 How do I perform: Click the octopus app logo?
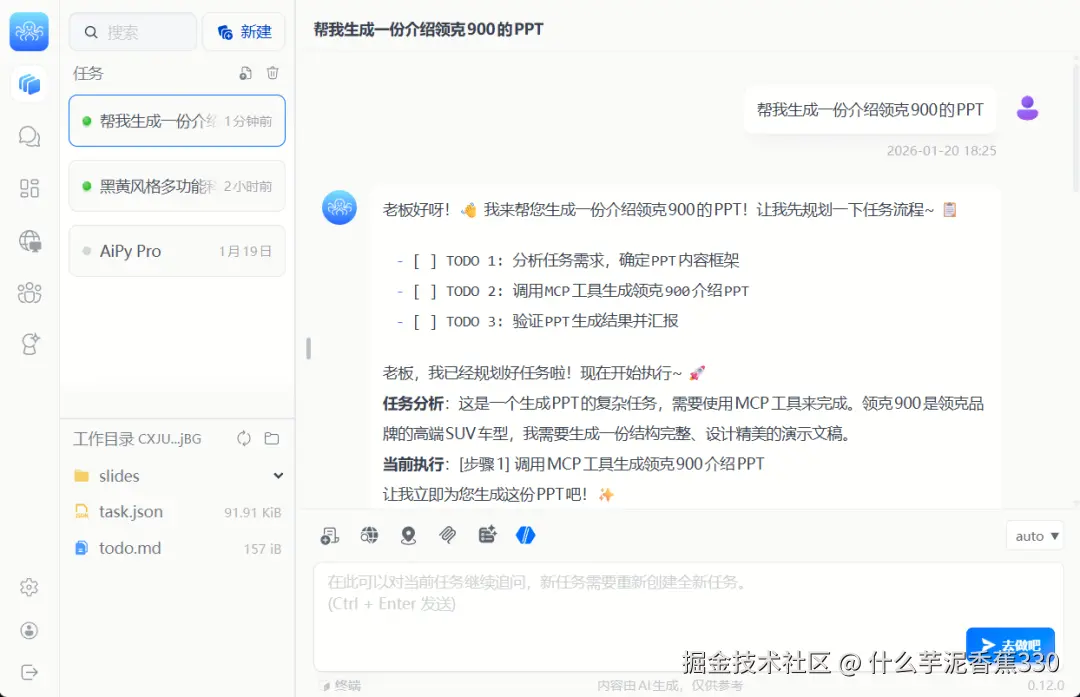[29, 32]
